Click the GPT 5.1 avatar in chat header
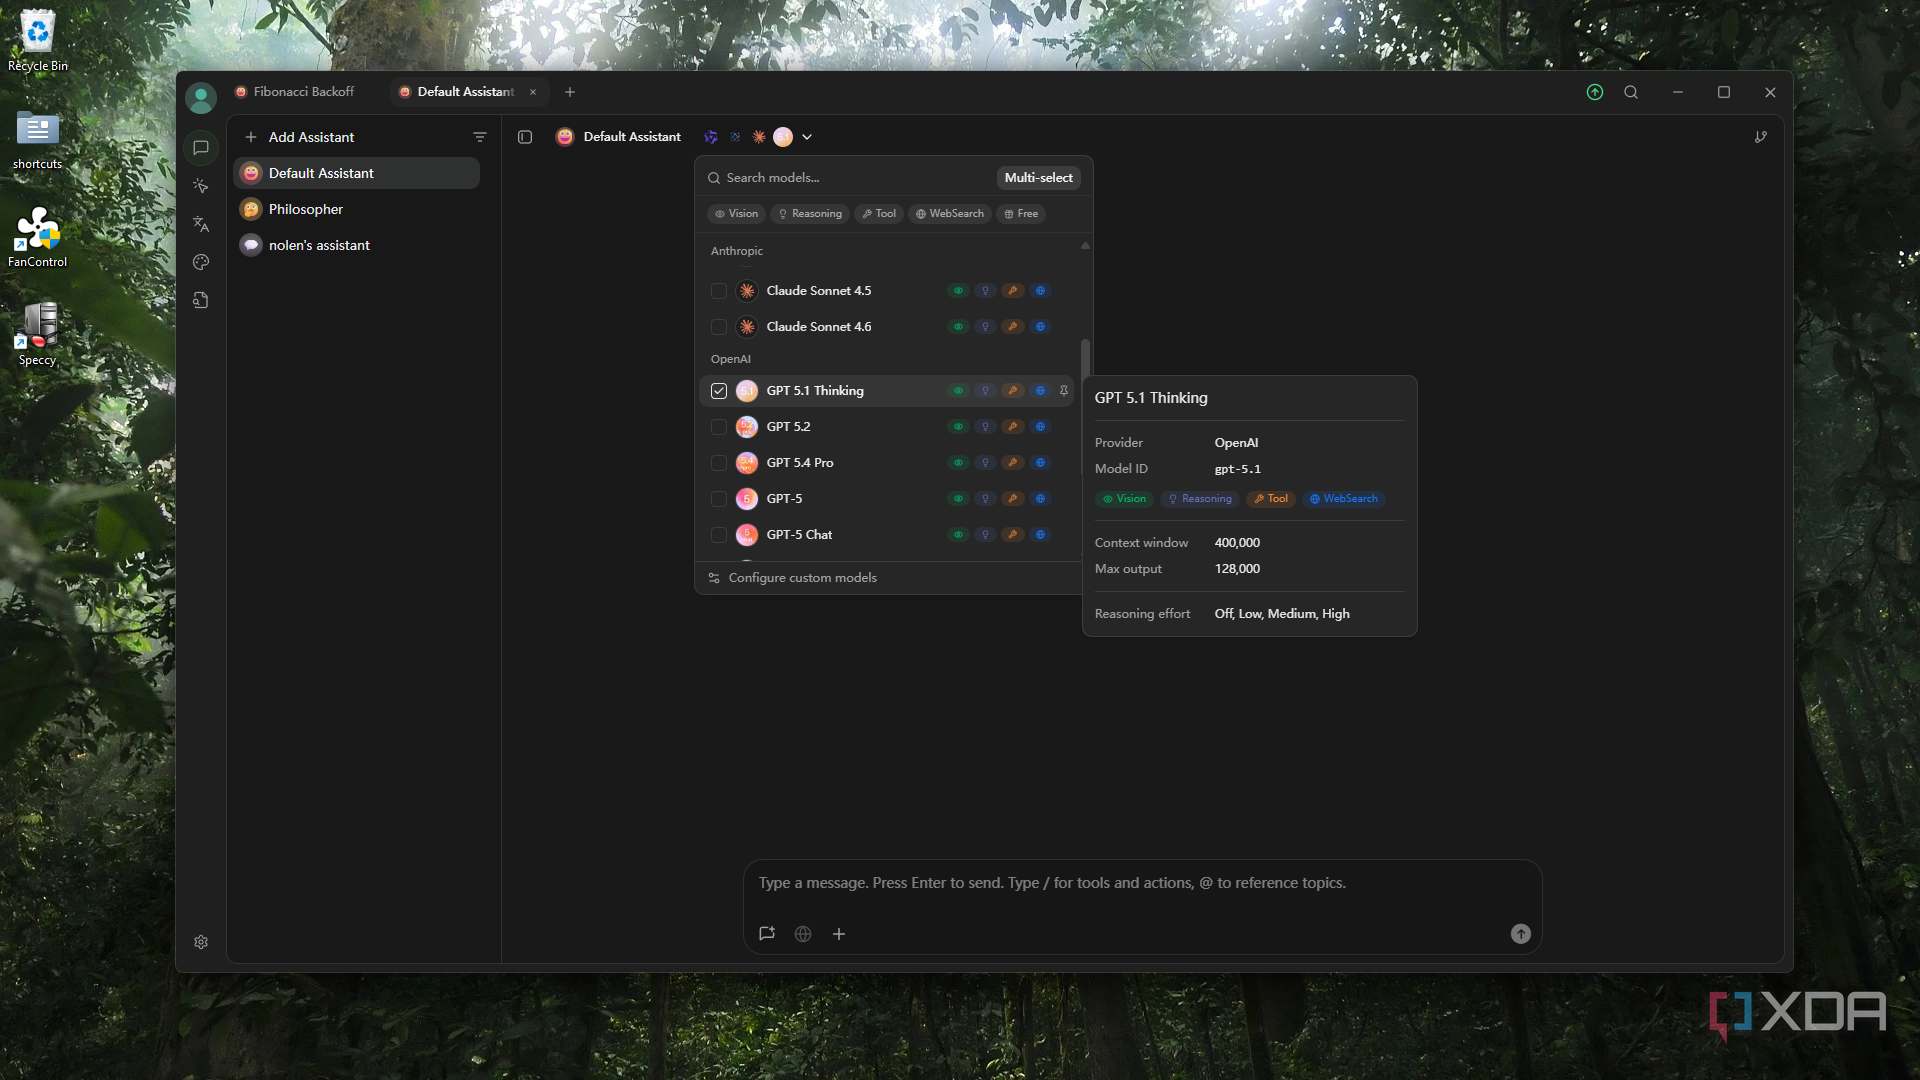 pyautogui.click(x=783, y=137)
